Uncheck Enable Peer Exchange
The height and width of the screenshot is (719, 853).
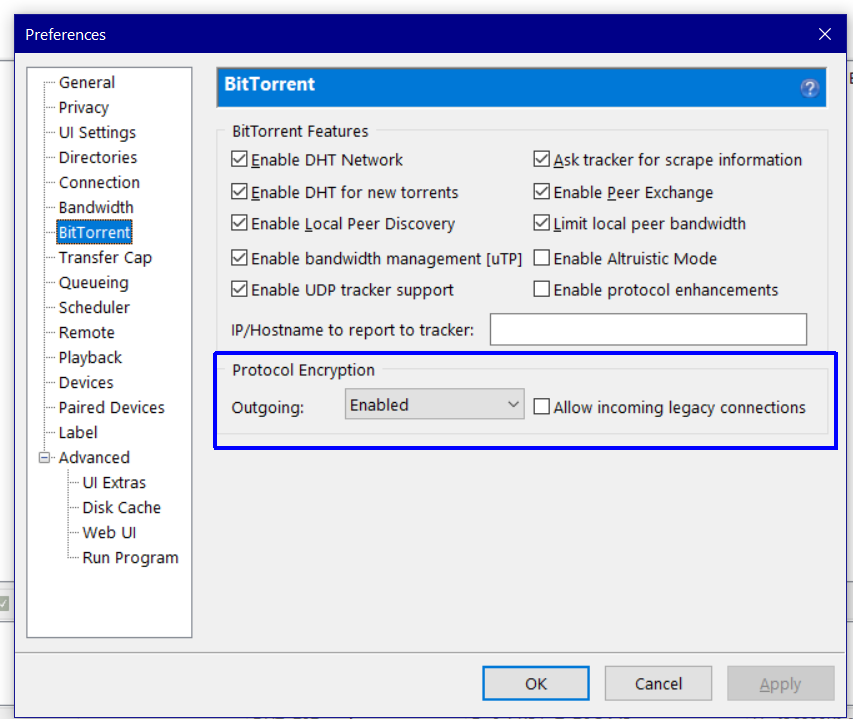tap(541, 192)
